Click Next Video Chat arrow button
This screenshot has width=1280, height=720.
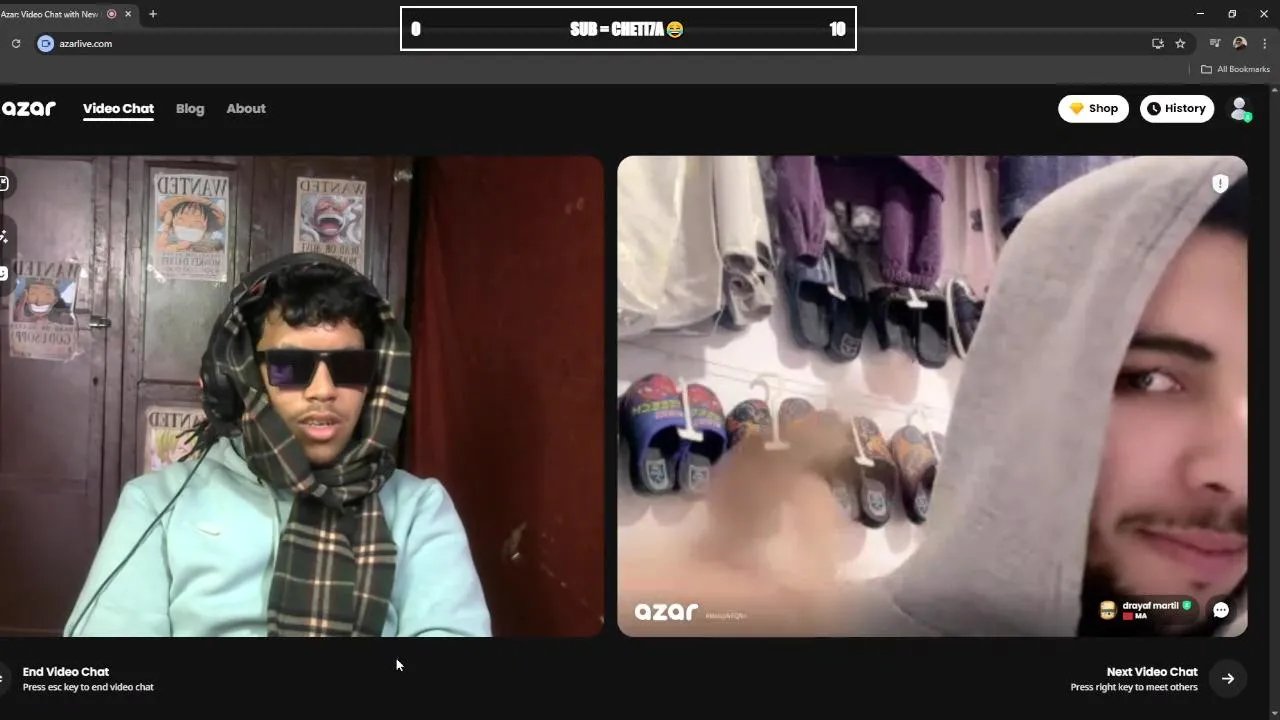tap(1228, 678)
